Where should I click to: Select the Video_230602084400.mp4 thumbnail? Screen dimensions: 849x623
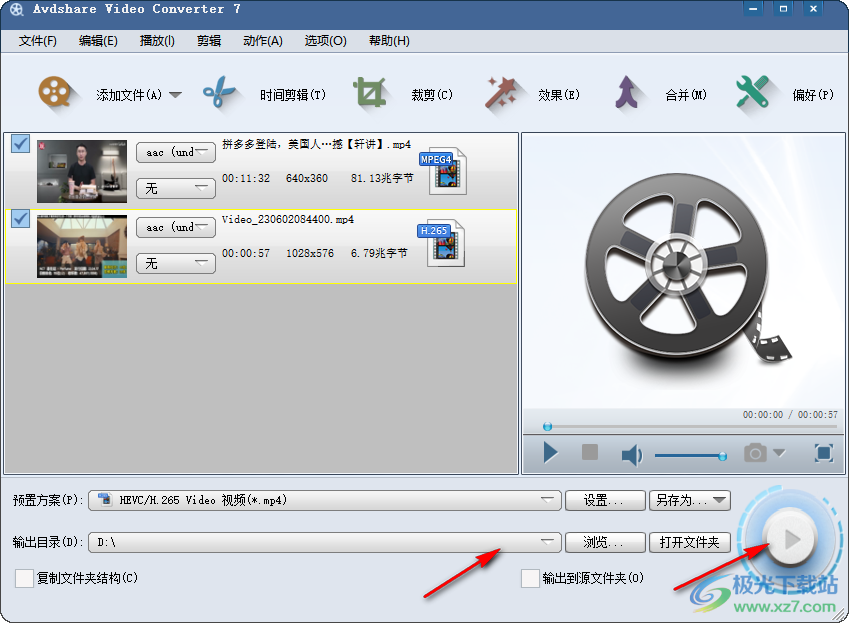coord(82,246)
